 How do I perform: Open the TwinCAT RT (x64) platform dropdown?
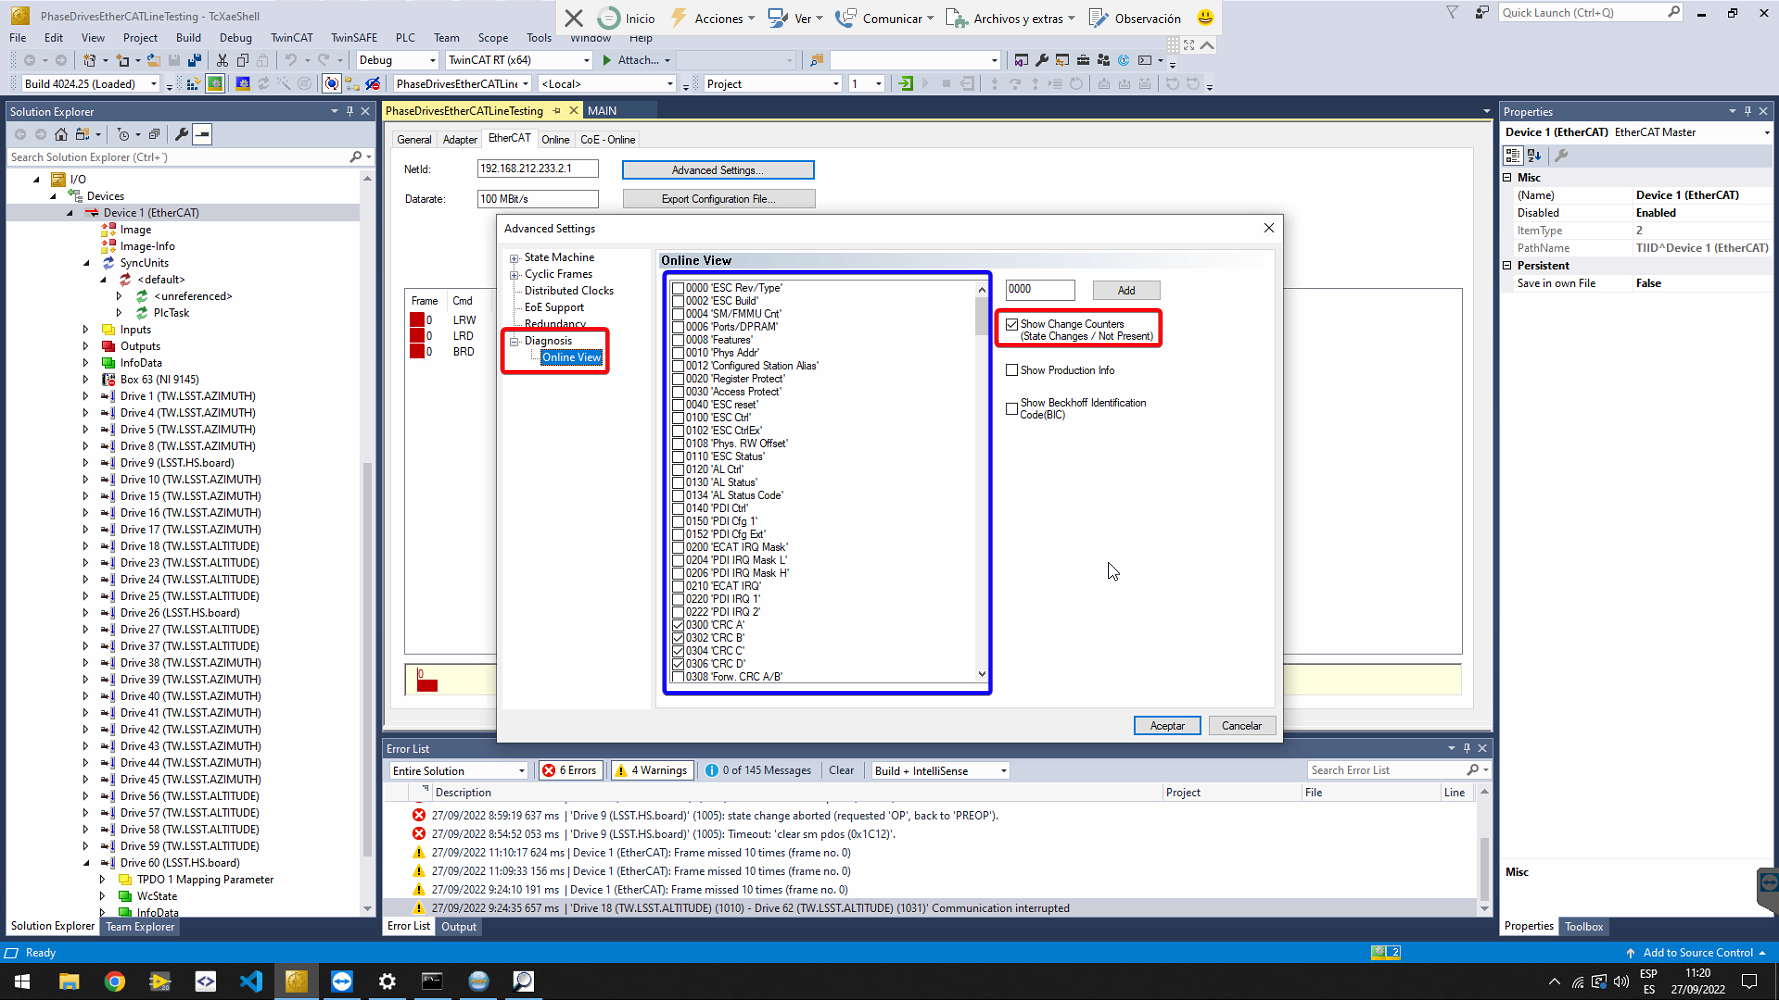coord(519,60)
